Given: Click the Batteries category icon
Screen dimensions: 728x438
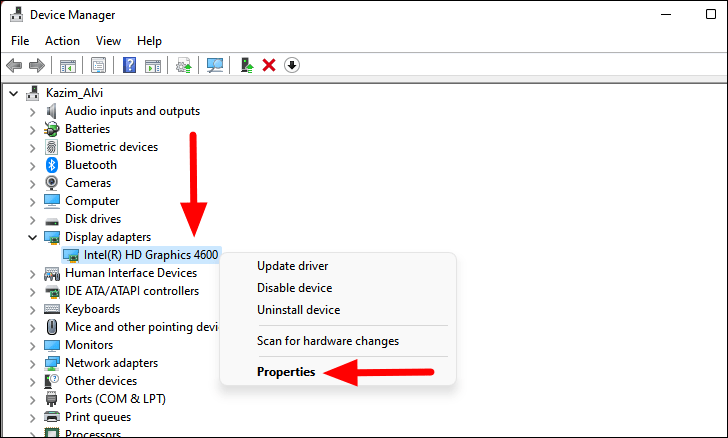Looking at the screenshot, I should 52,129.
